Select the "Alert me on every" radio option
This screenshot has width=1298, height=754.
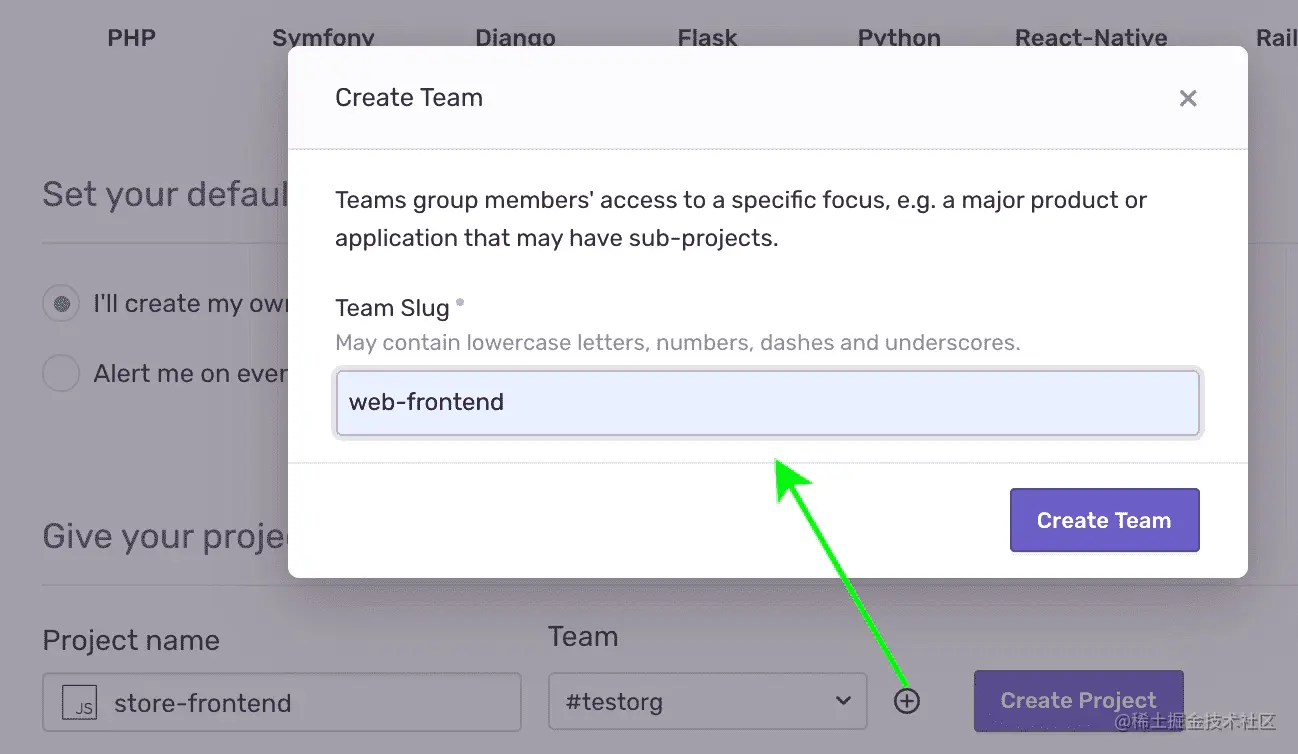click(61, 374)
